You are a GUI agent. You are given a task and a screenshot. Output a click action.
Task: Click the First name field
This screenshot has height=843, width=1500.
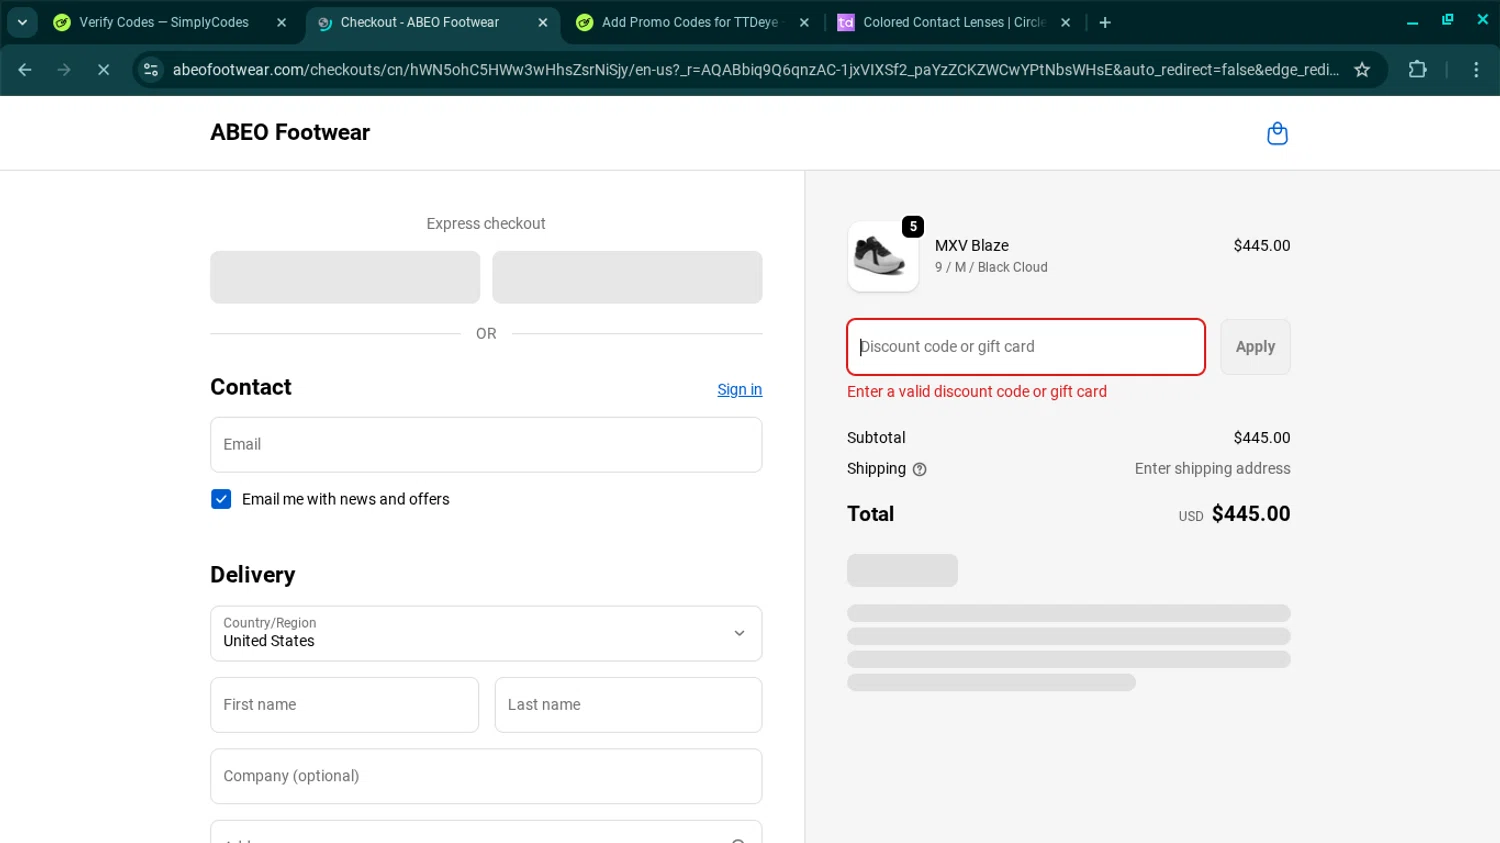point(345,705)
